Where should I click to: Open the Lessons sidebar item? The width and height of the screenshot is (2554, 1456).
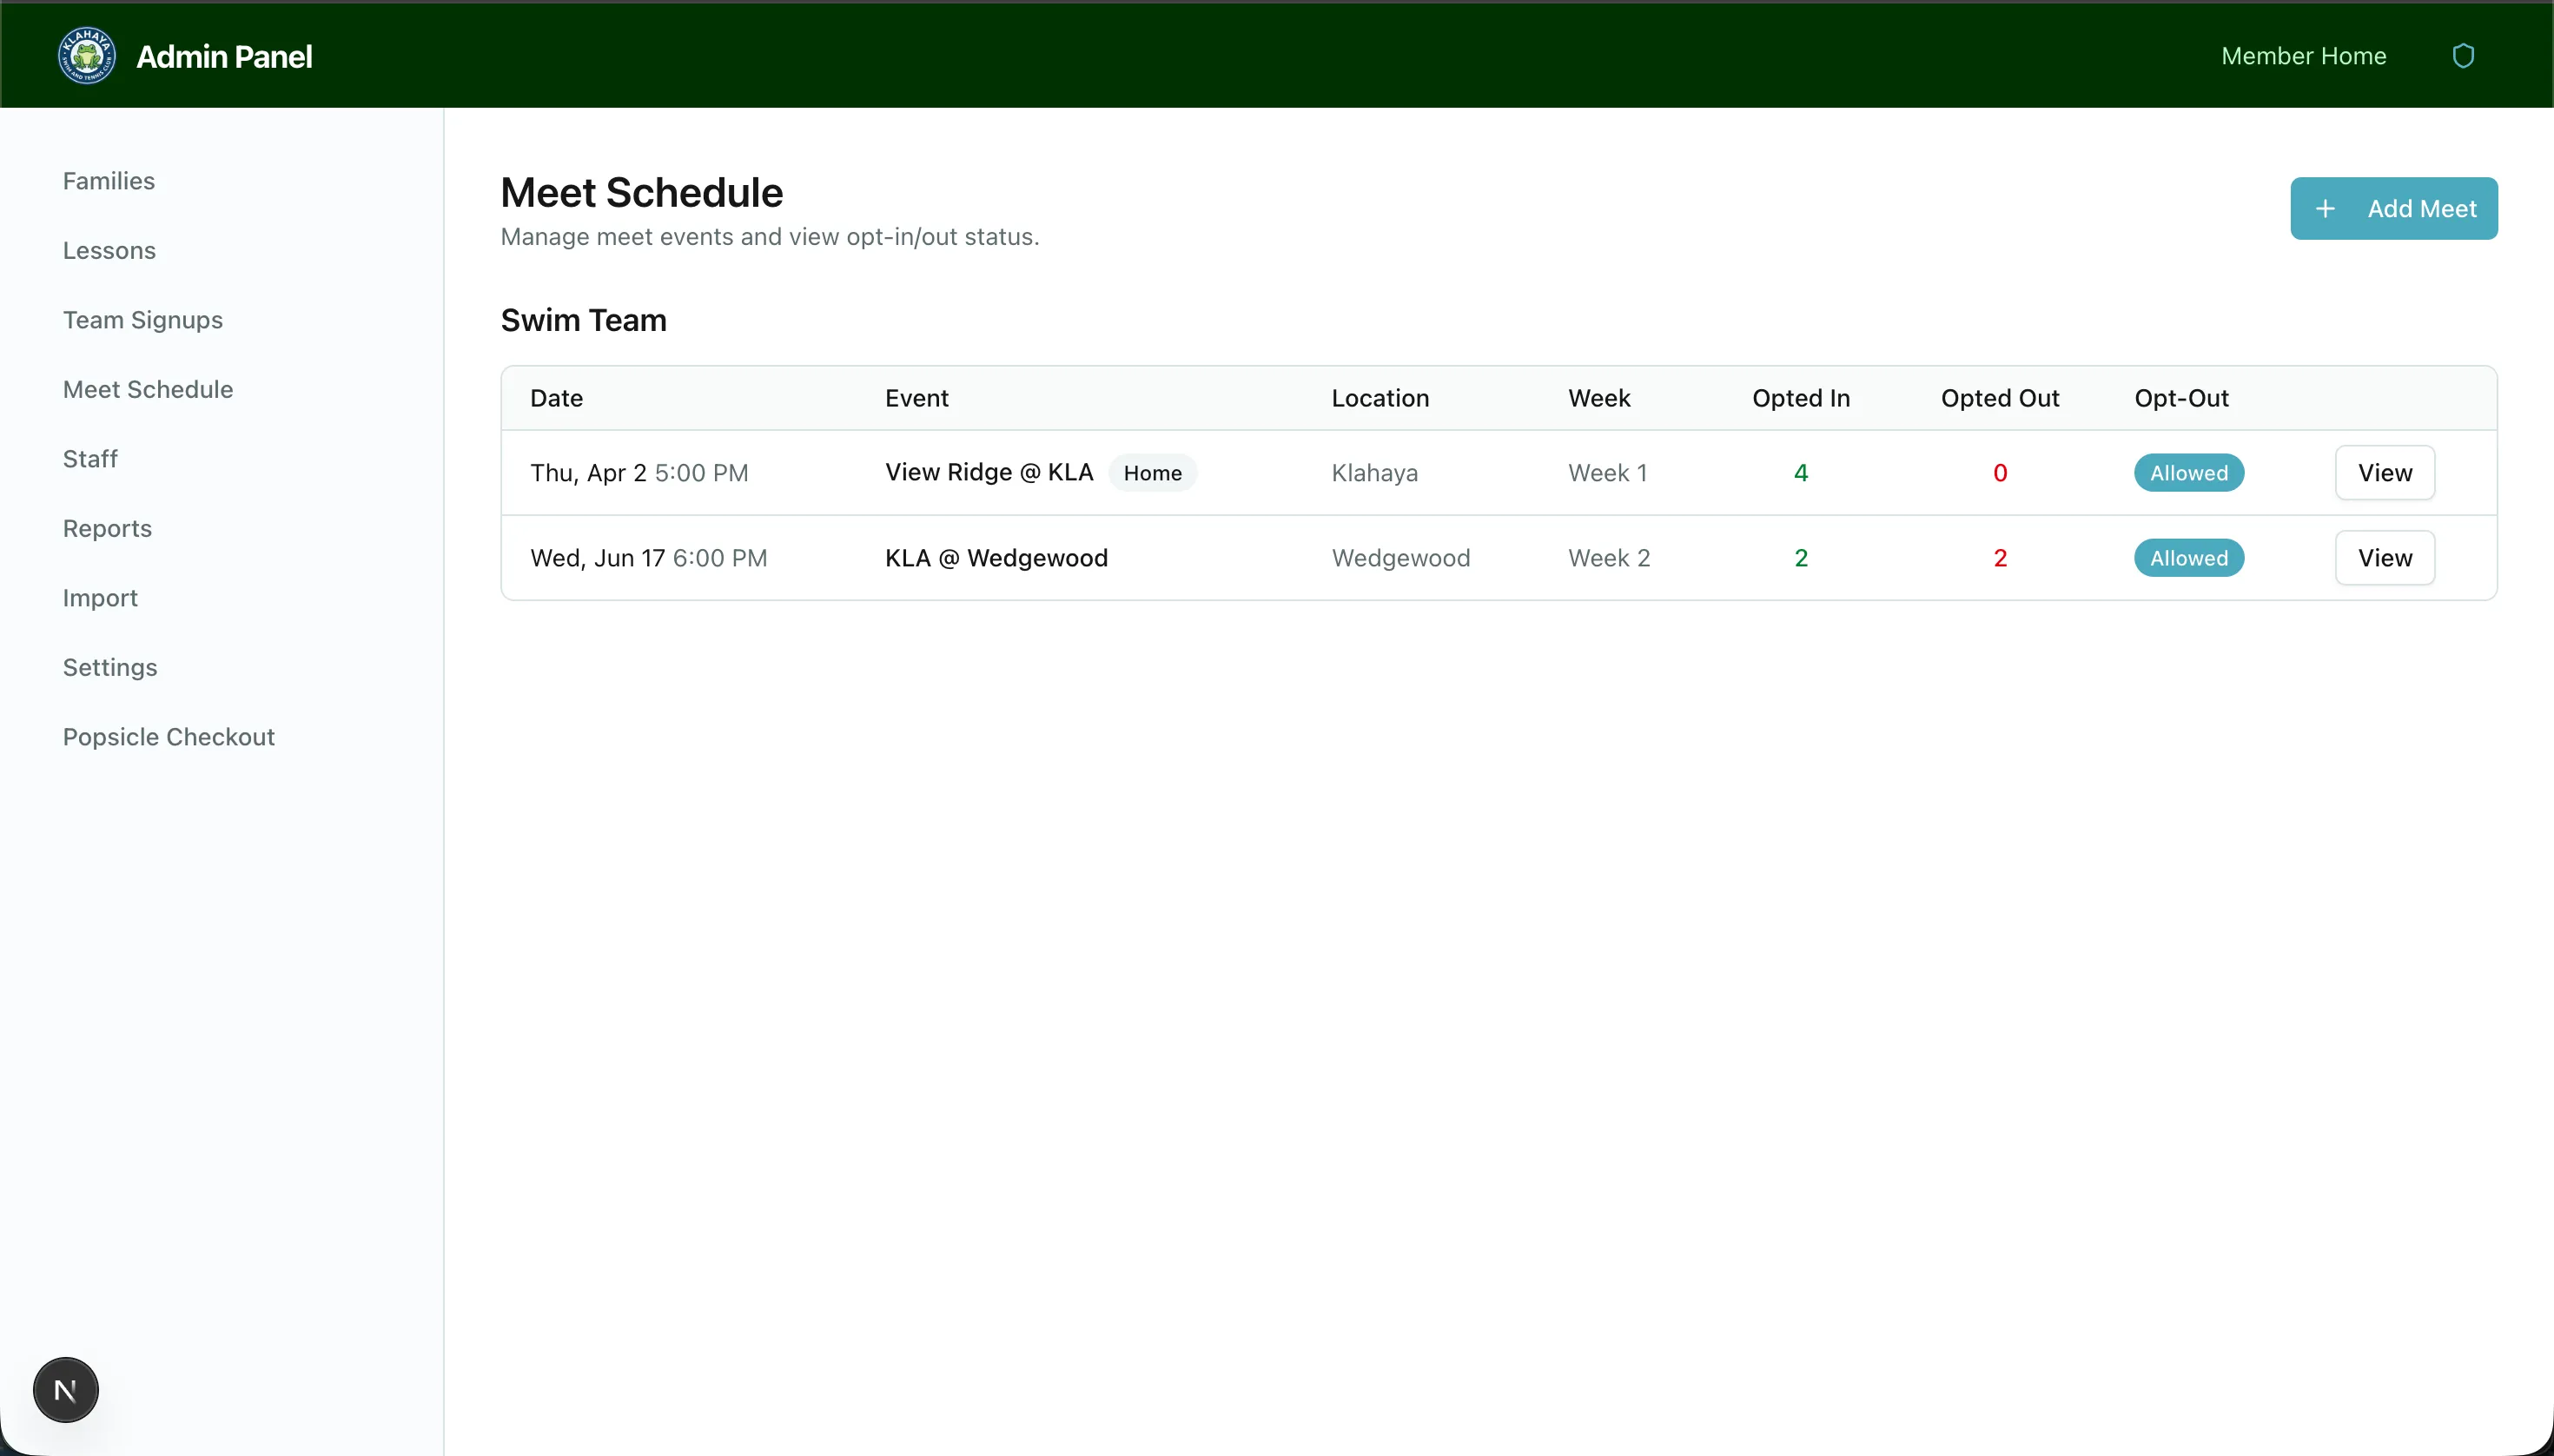tap(109, 250)
